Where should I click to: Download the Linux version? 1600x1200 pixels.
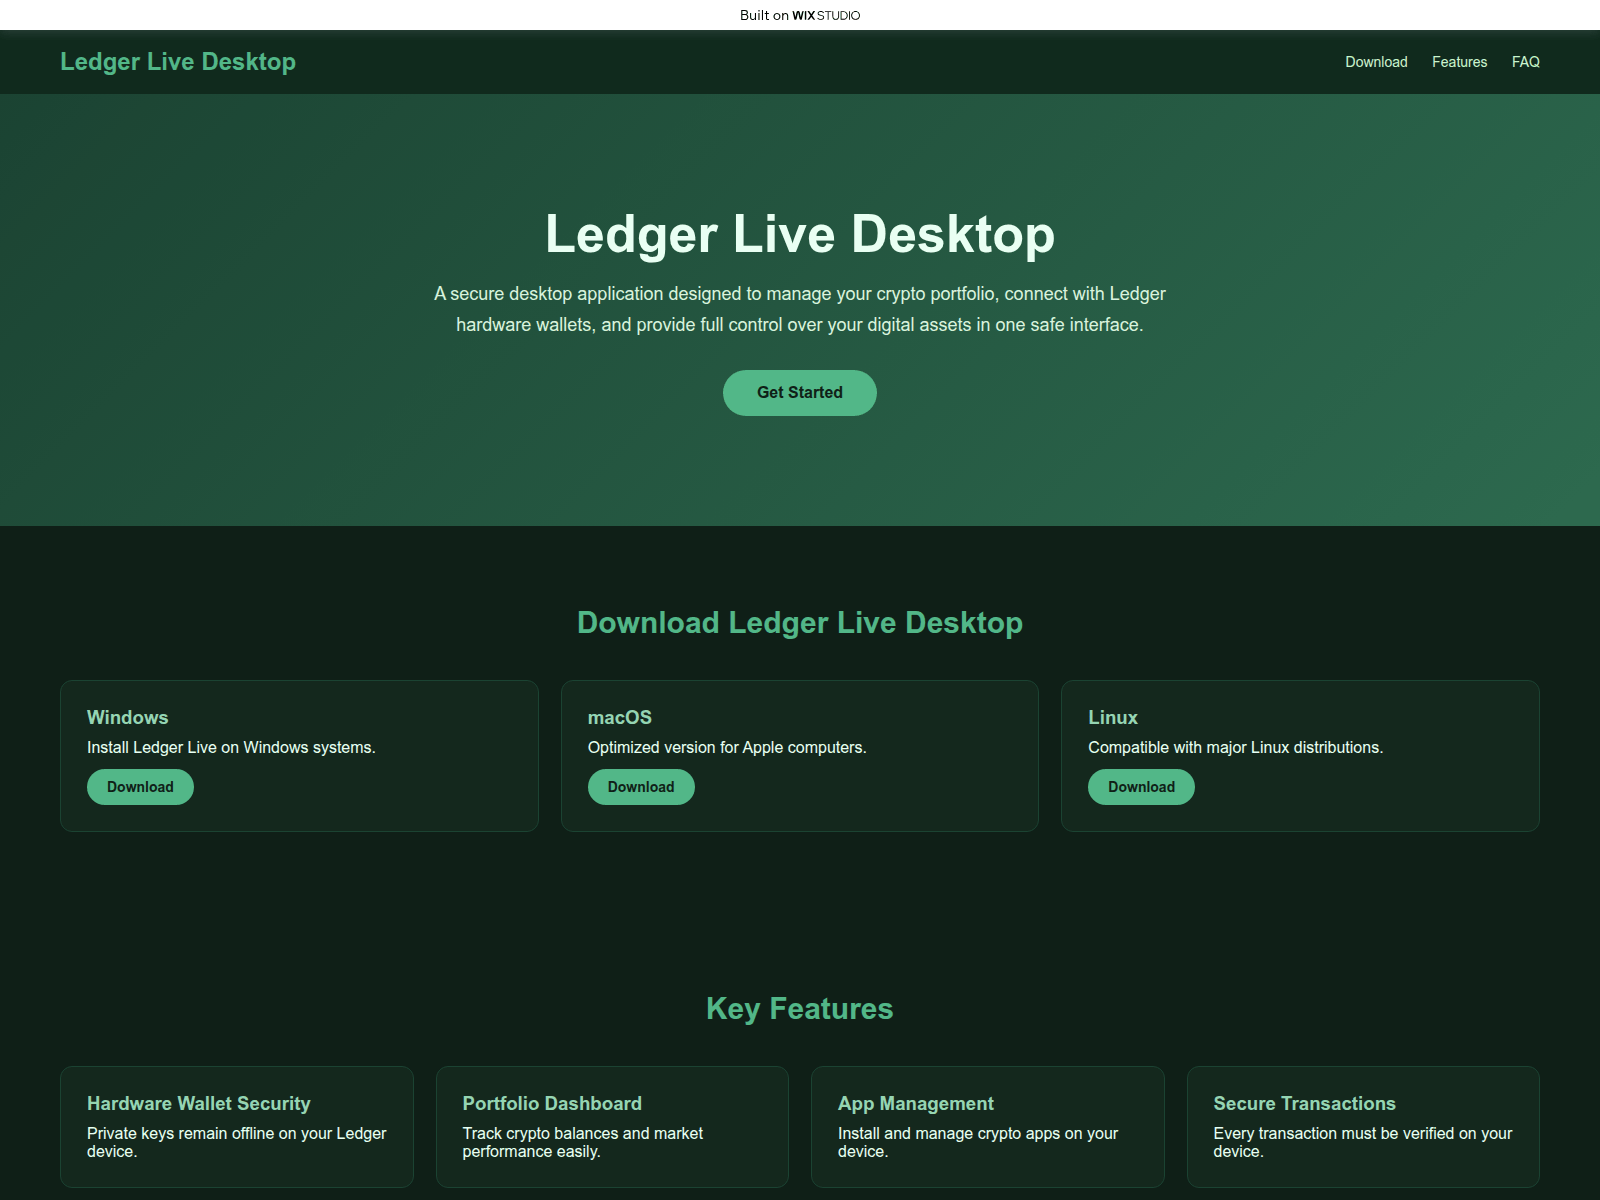click(1141, 787)
